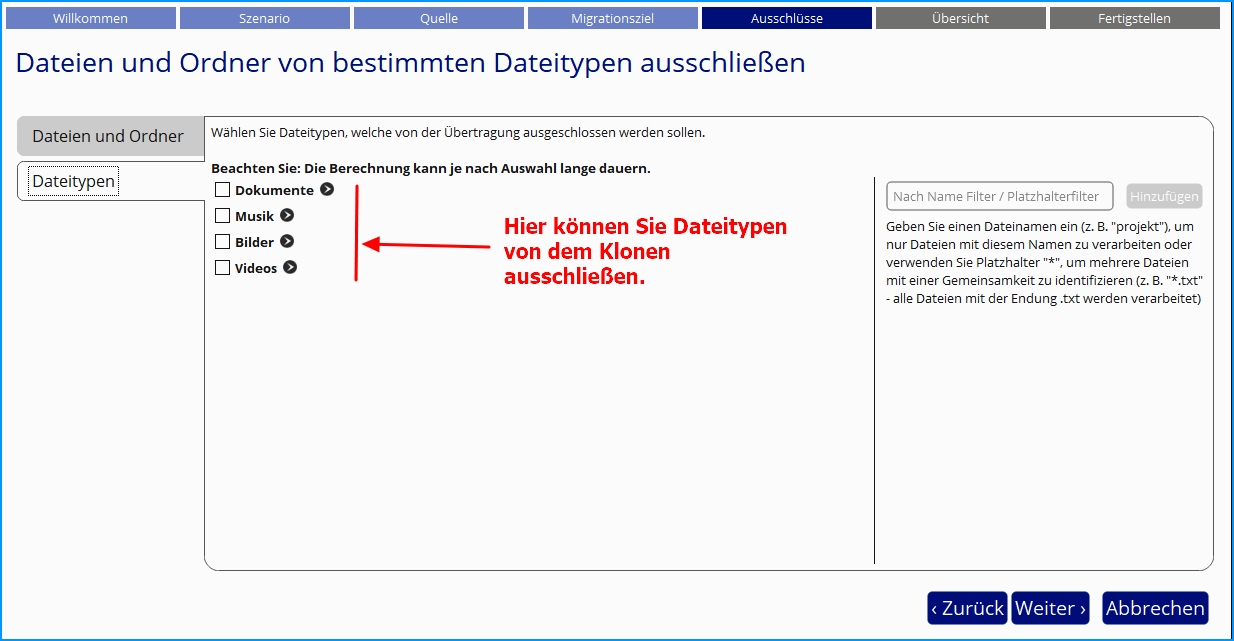Expand the Videos file type arrow

[290, 267]
